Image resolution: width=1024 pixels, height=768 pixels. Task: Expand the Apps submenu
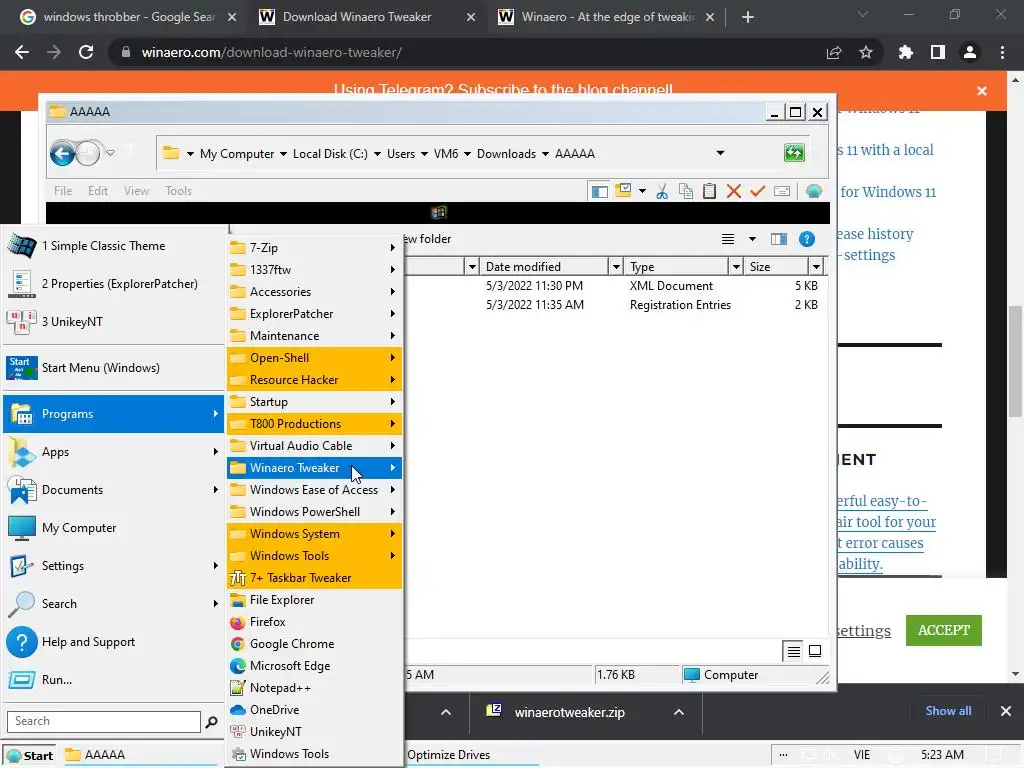[x=114, y=452]
